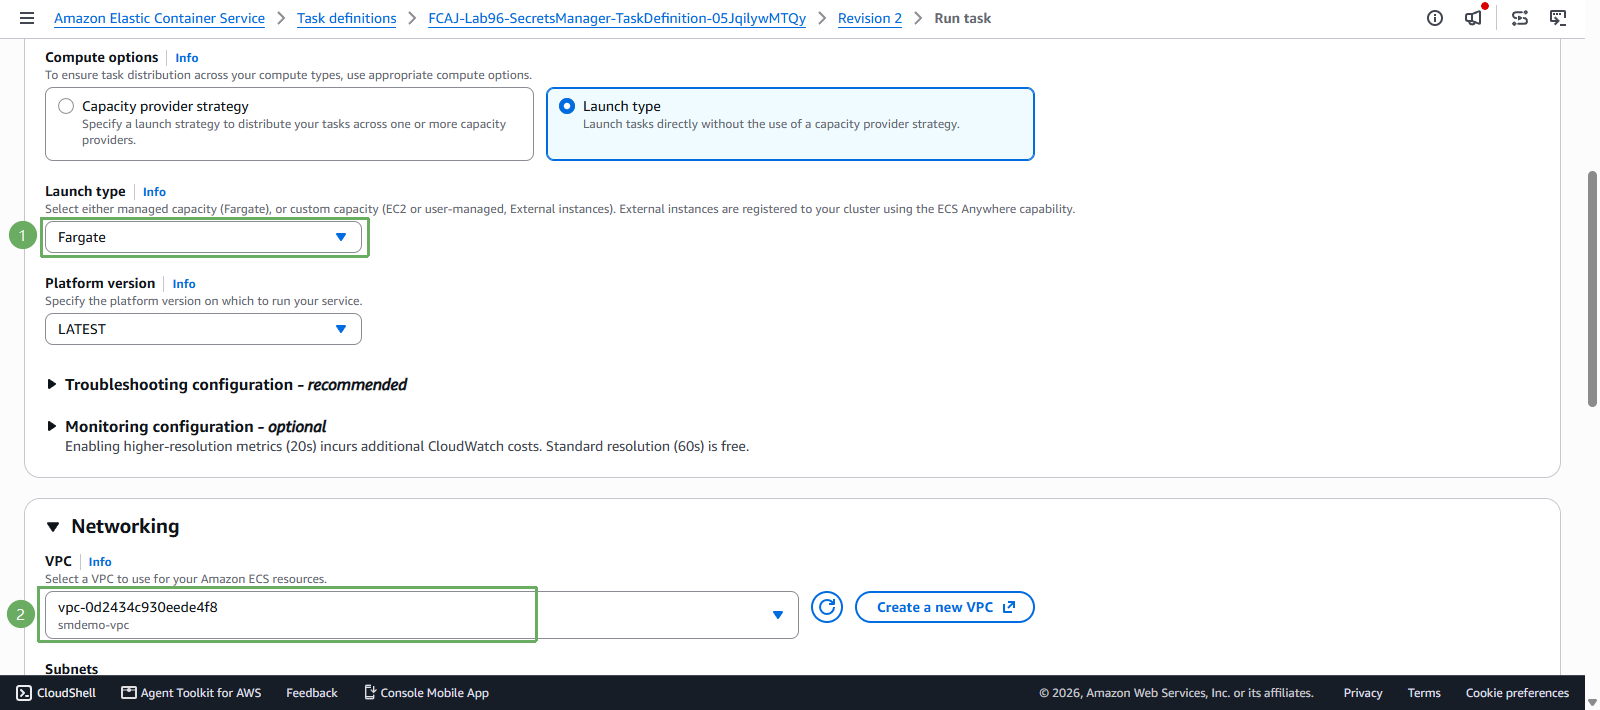Open Console Mobile App link
The height and width of the screenshot is (710, 1600).
pos(426,693)
